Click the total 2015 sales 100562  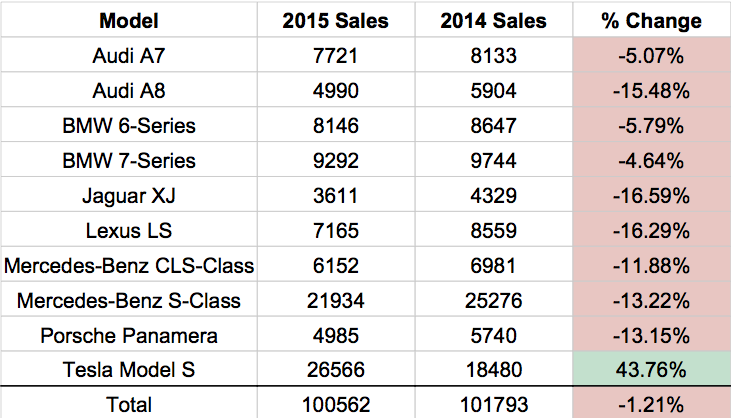336,403
